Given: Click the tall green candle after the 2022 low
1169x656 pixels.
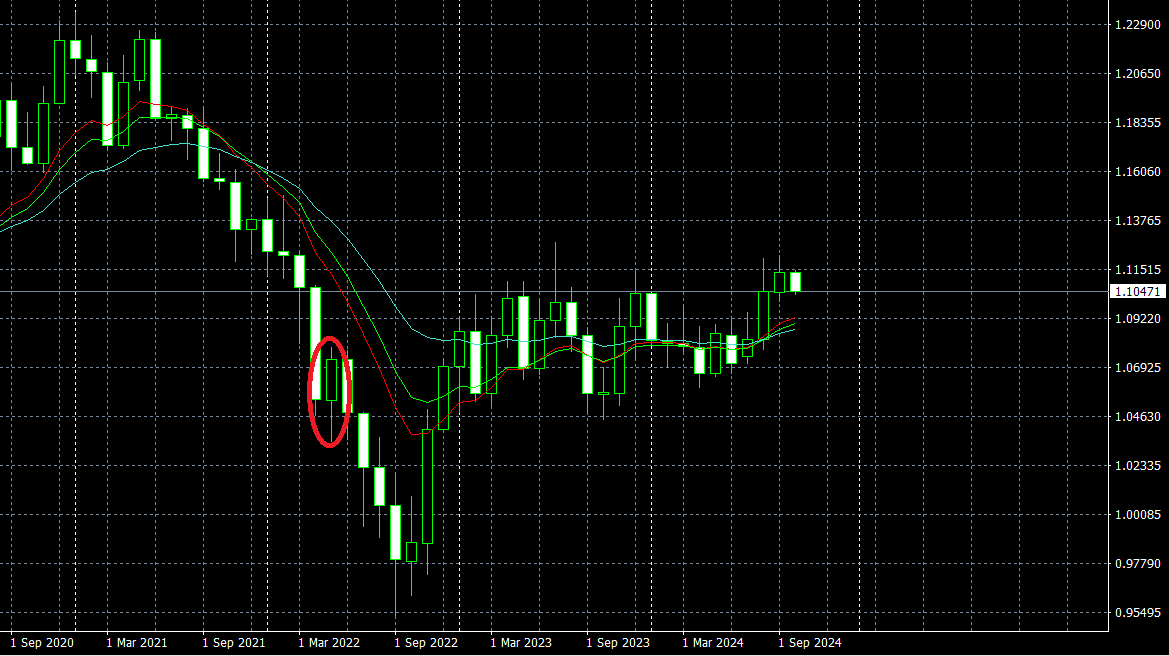Looking at the screenshot, I should tap(427, 486).
